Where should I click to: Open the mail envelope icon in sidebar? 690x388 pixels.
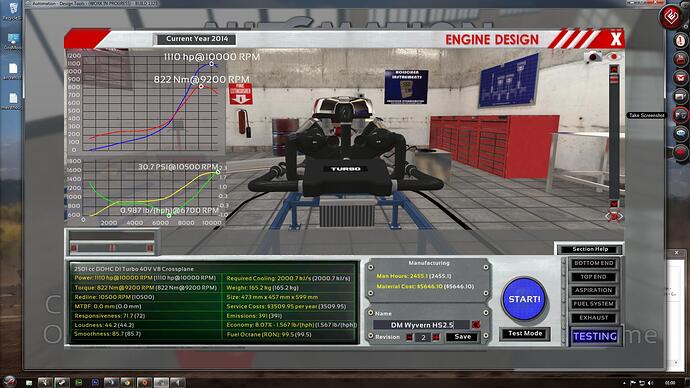680,78
